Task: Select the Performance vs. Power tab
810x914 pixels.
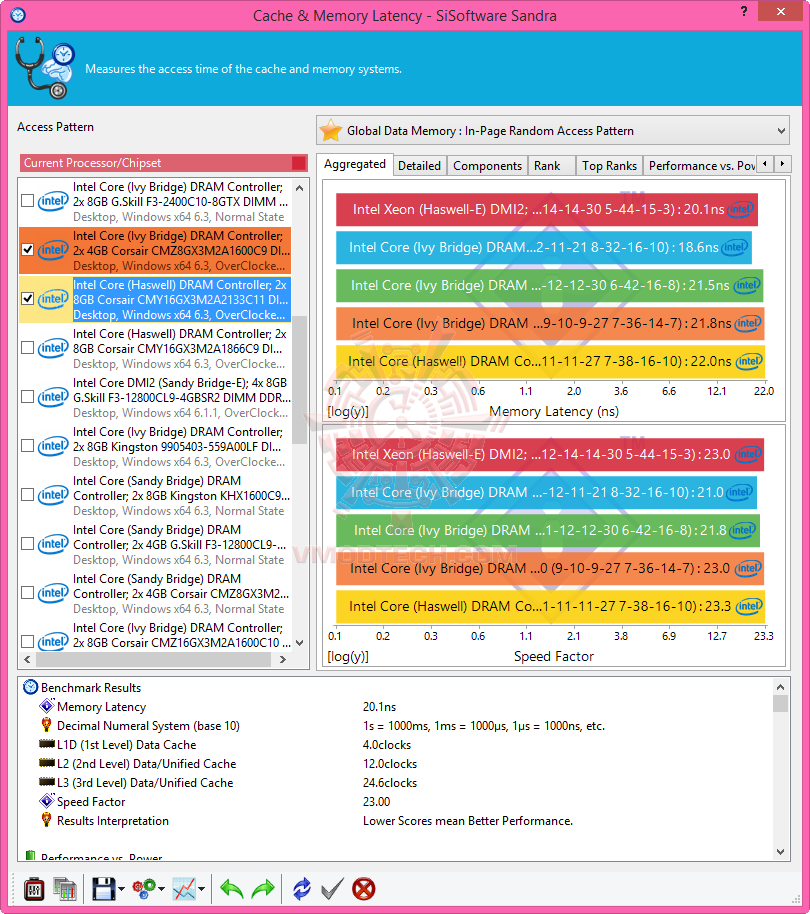Action: (x=699, y=166)
